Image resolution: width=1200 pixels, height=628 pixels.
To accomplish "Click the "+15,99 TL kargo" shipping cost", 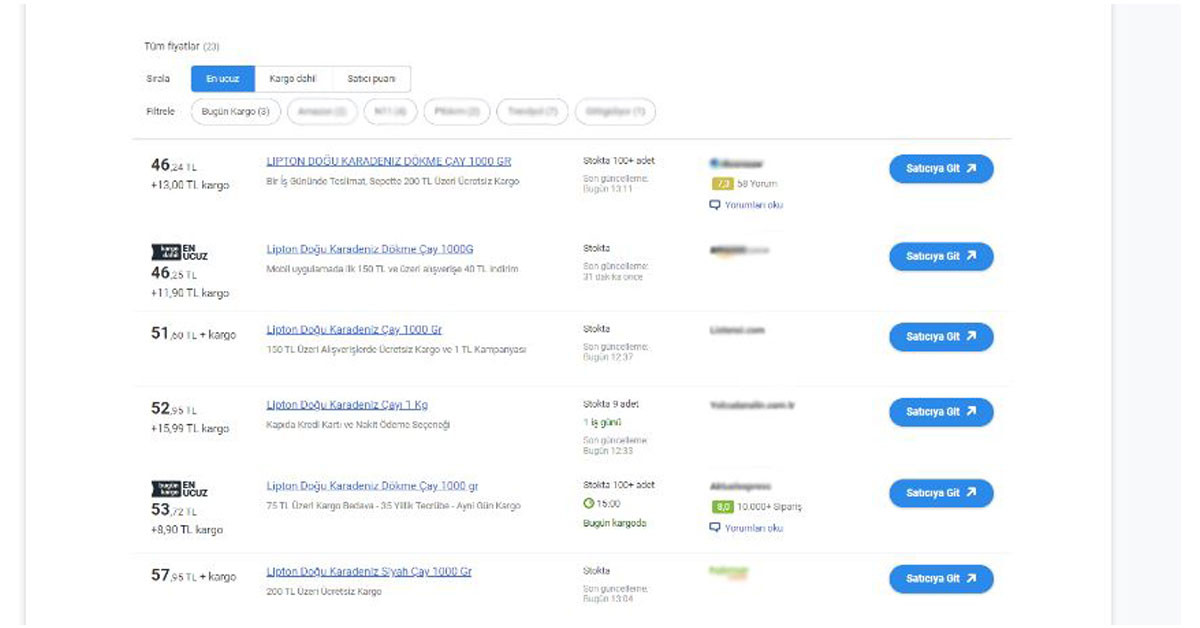I will [x=190, y=428].
